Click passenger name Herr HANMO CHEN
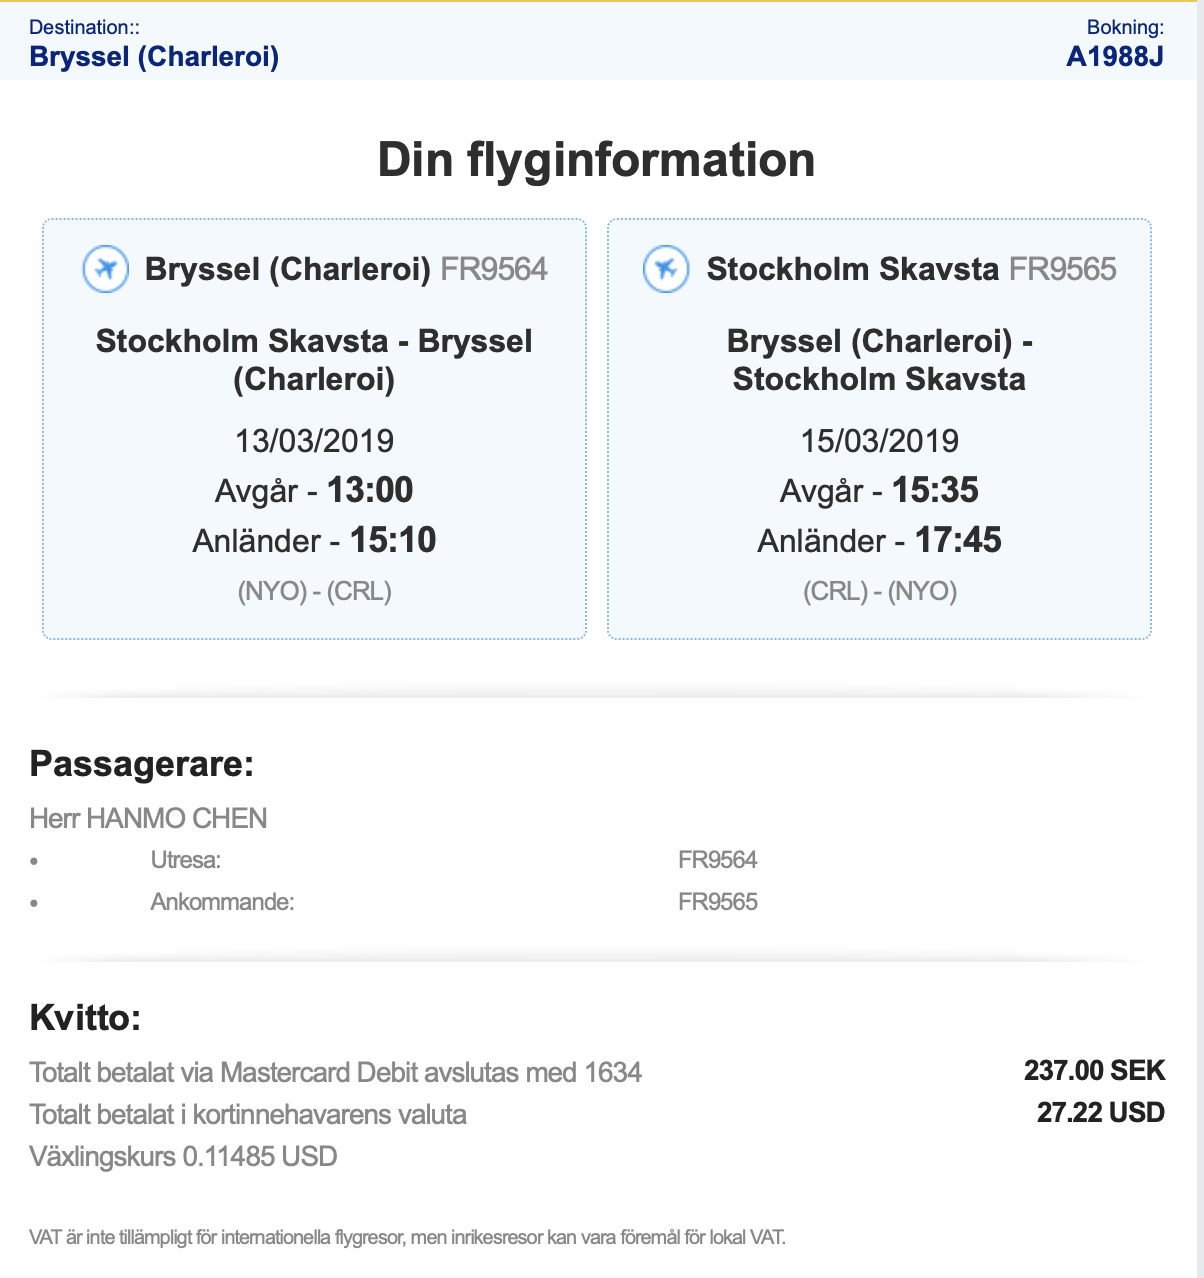1204x1278 pixels. pos(149,818)
